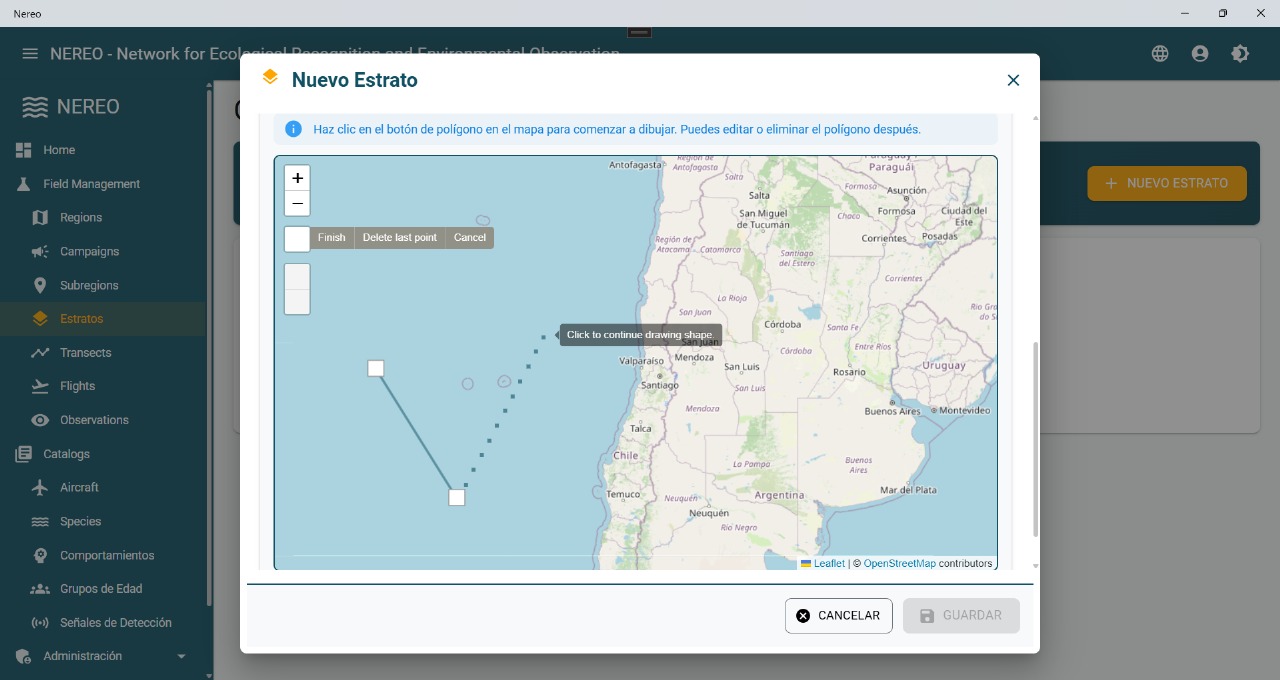Viewport: 1280px width, 680px height.
Task: Click Delete last point
Action: [399, 238]
